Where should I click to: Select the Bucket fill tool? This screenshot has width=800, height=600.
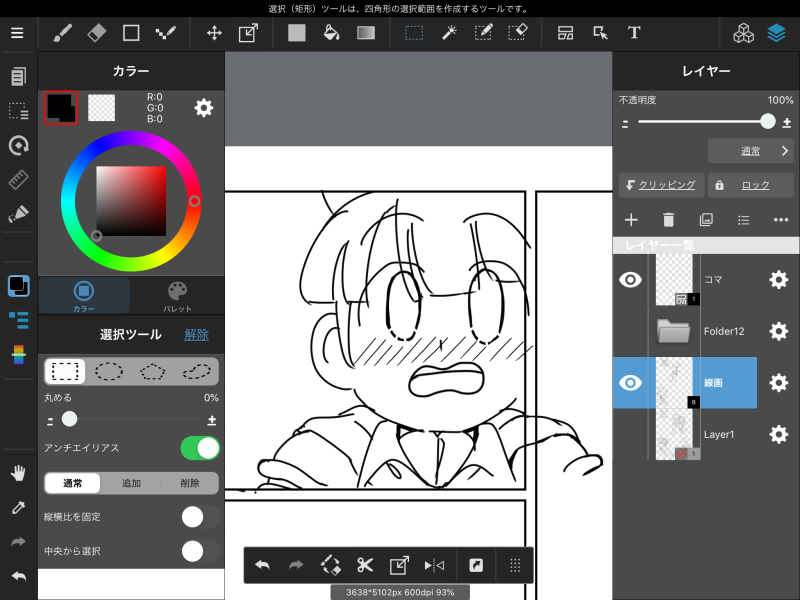tap(332, 33)
